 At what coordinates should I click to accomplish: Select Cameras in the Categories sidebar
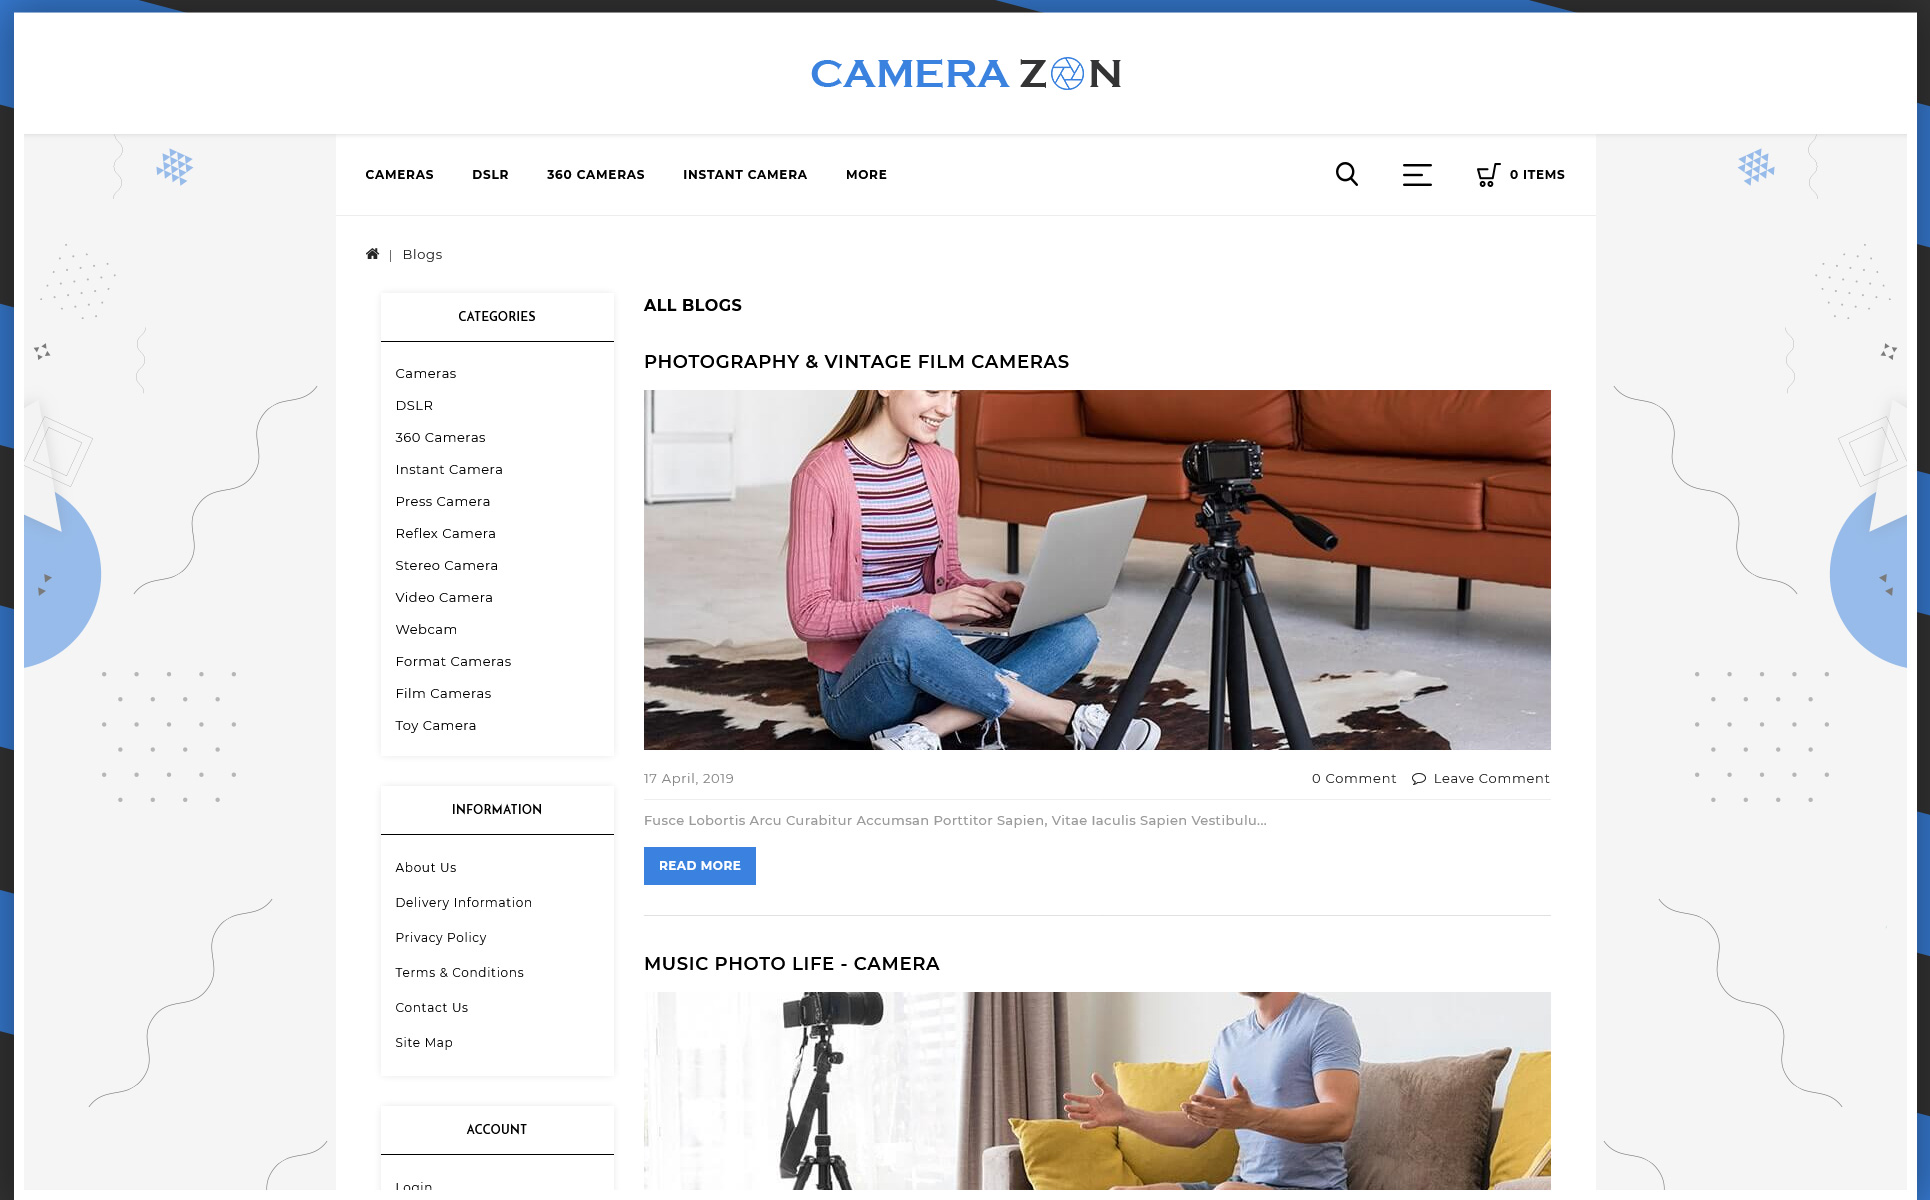point(426,374)
